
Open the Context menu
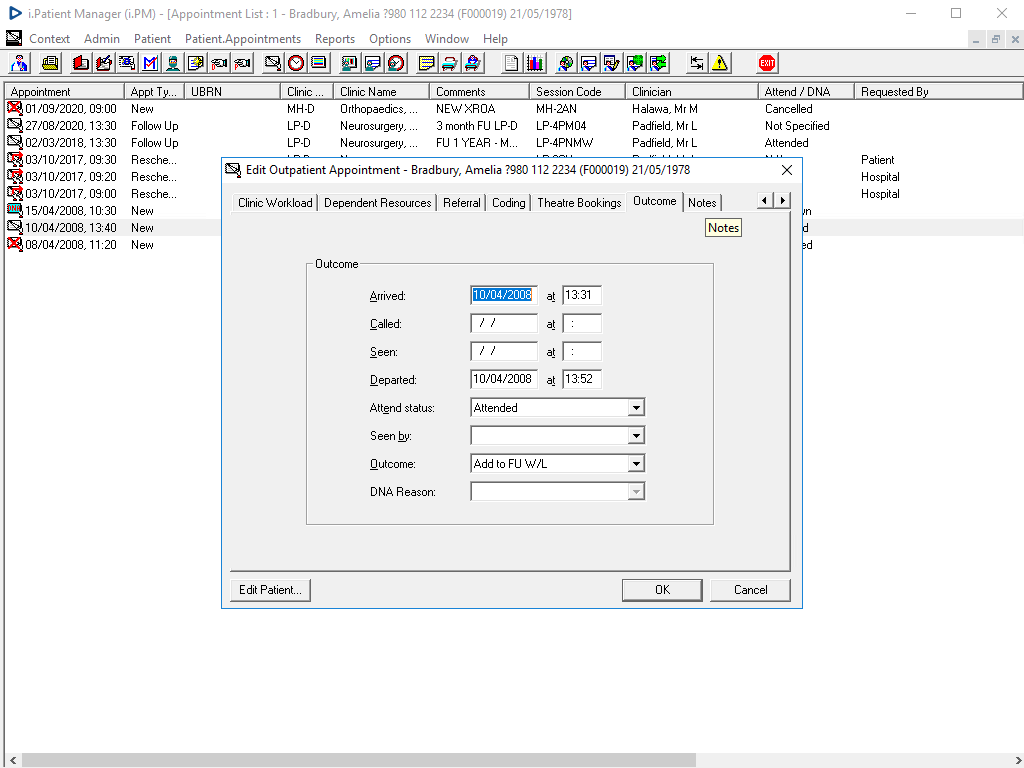coord(49,39)
